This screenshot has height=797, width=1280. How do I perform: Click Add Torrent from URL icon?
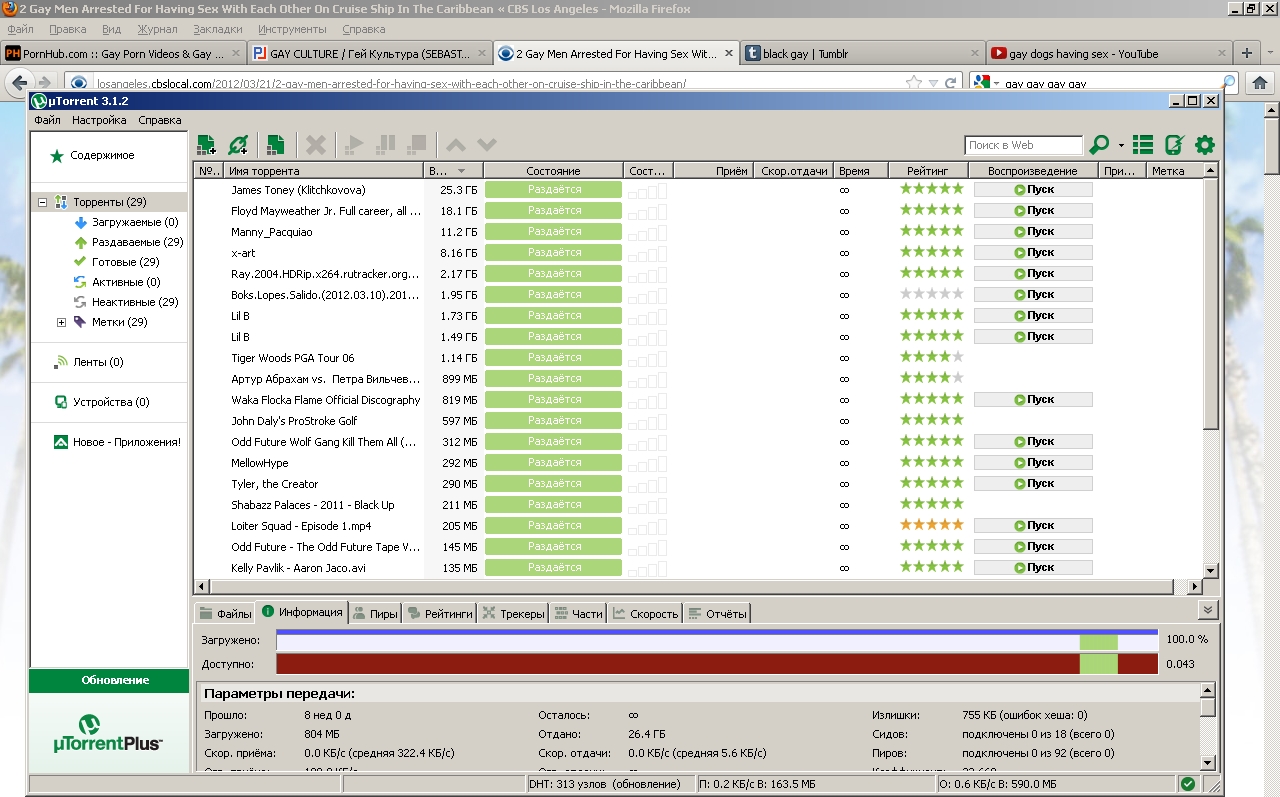[x=237, y=145]
